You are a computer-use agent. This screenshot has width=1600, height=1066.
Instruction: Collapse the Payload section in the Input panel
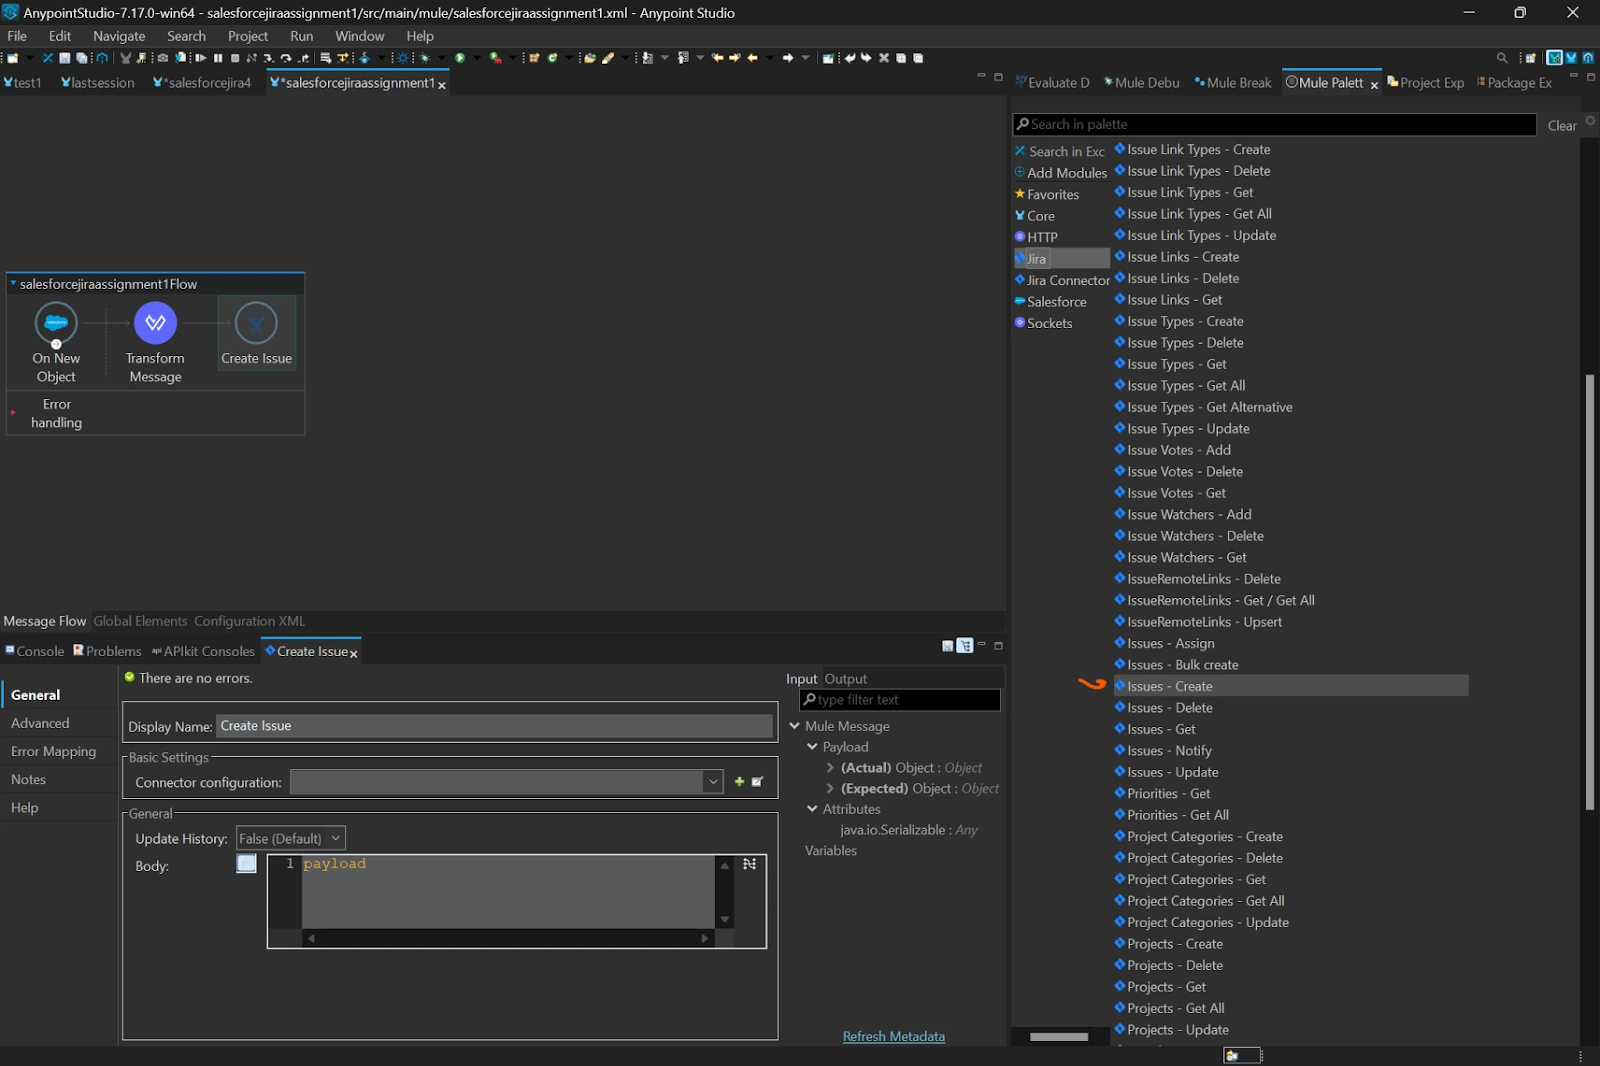point(812,746)
